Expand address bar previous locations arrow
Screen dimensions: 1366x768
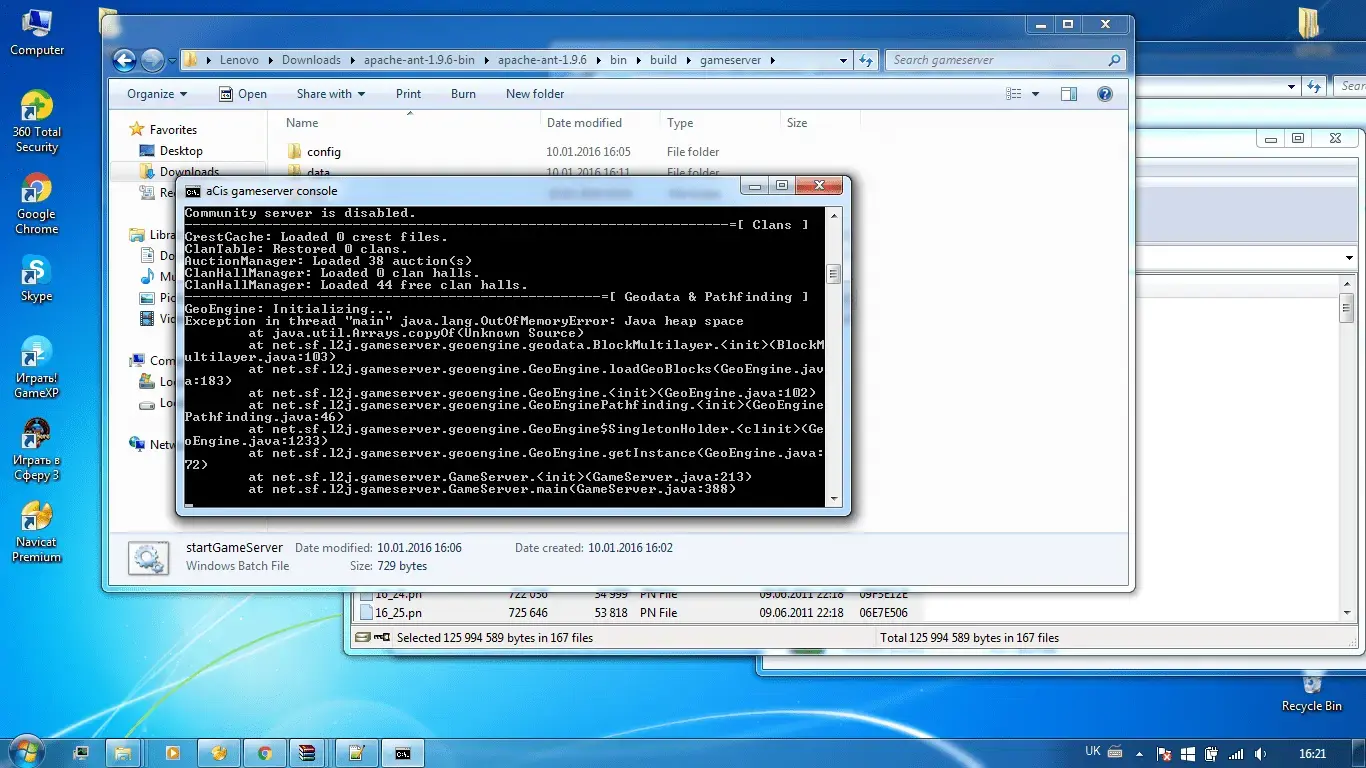point(845,60)
